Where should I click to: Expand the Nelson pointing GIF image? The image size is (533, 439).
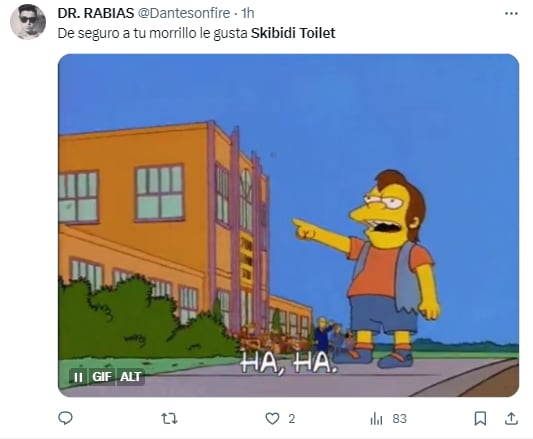pos(288,225)
